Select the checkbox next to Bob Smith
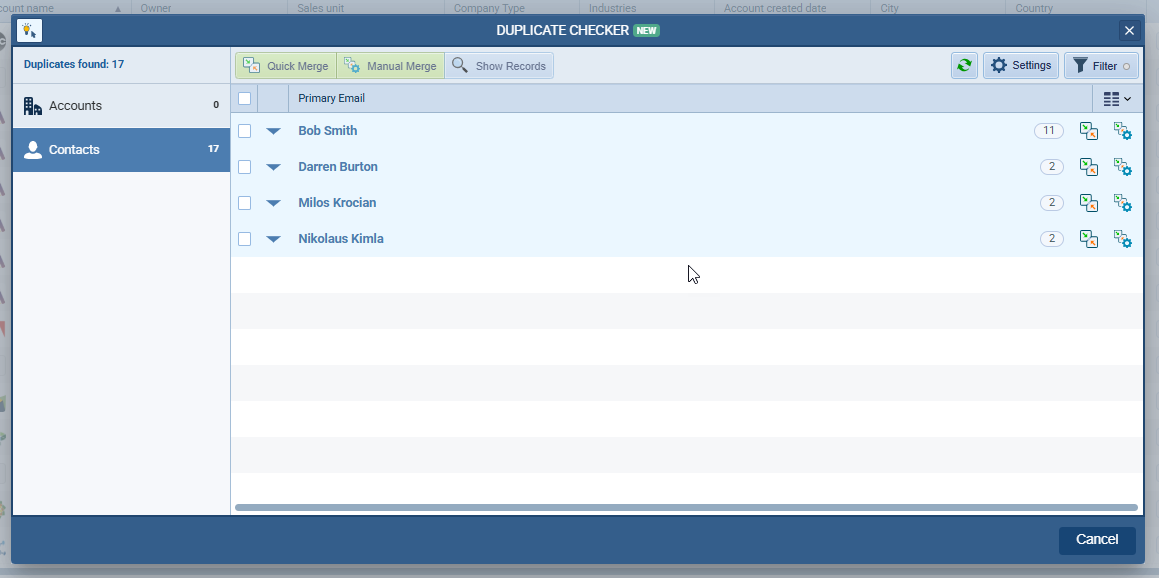 pyautogui.click(x=244, y=131)
